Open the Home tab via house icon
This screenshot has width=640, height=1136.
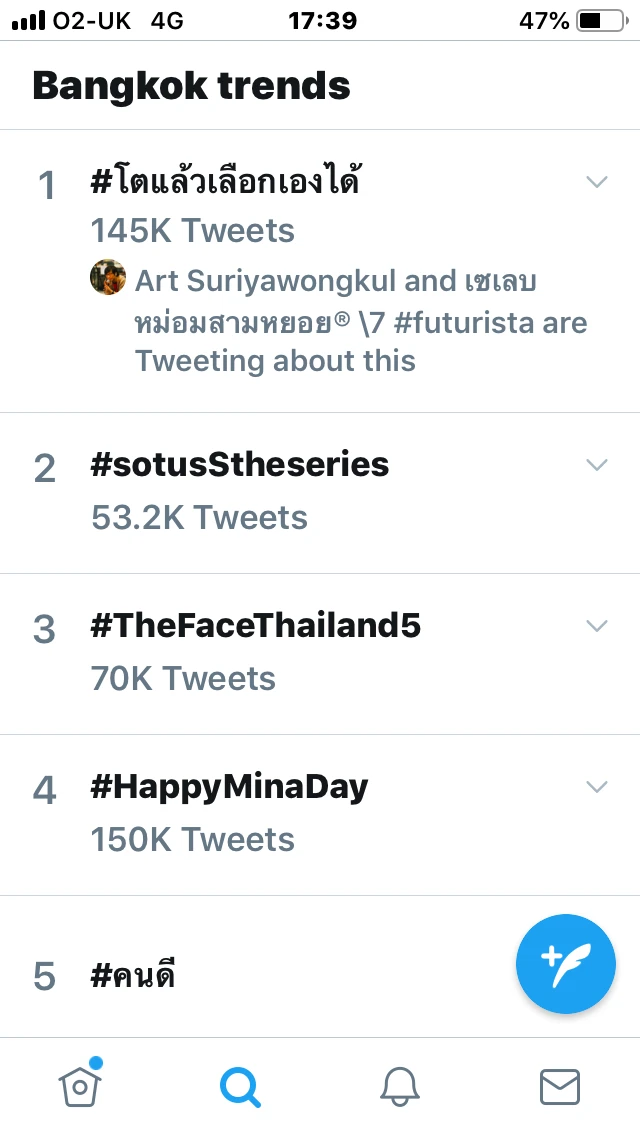80,1086
